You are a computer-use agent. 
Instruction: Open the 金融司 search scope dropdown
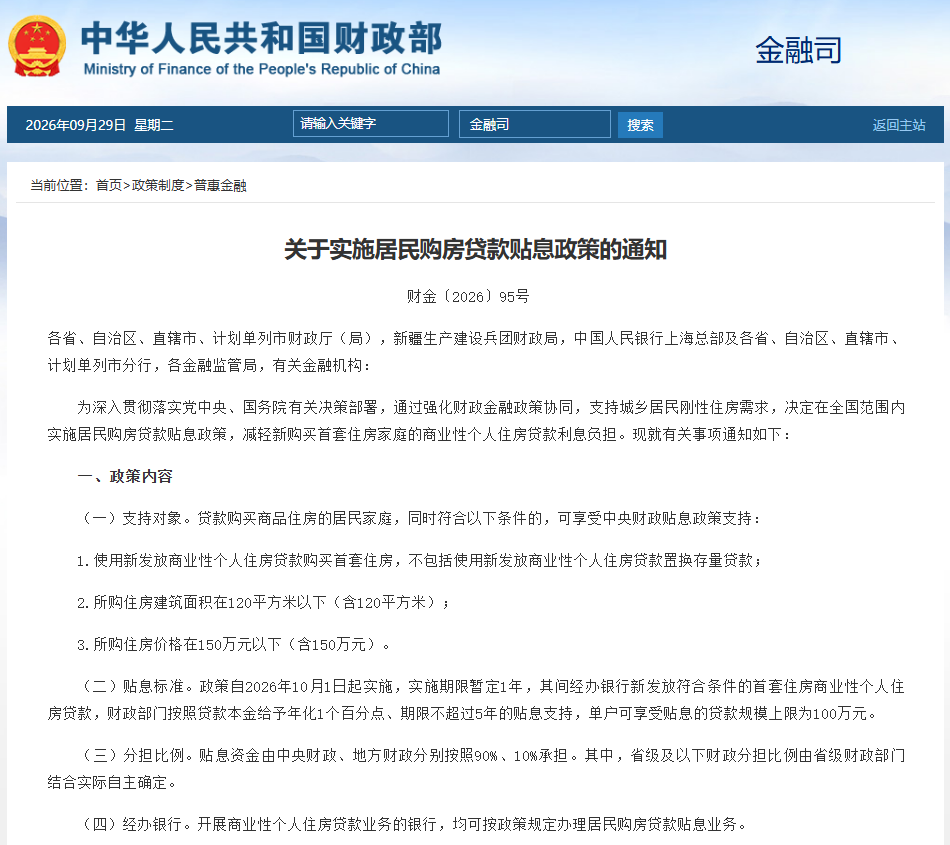(x=534, y=124)
